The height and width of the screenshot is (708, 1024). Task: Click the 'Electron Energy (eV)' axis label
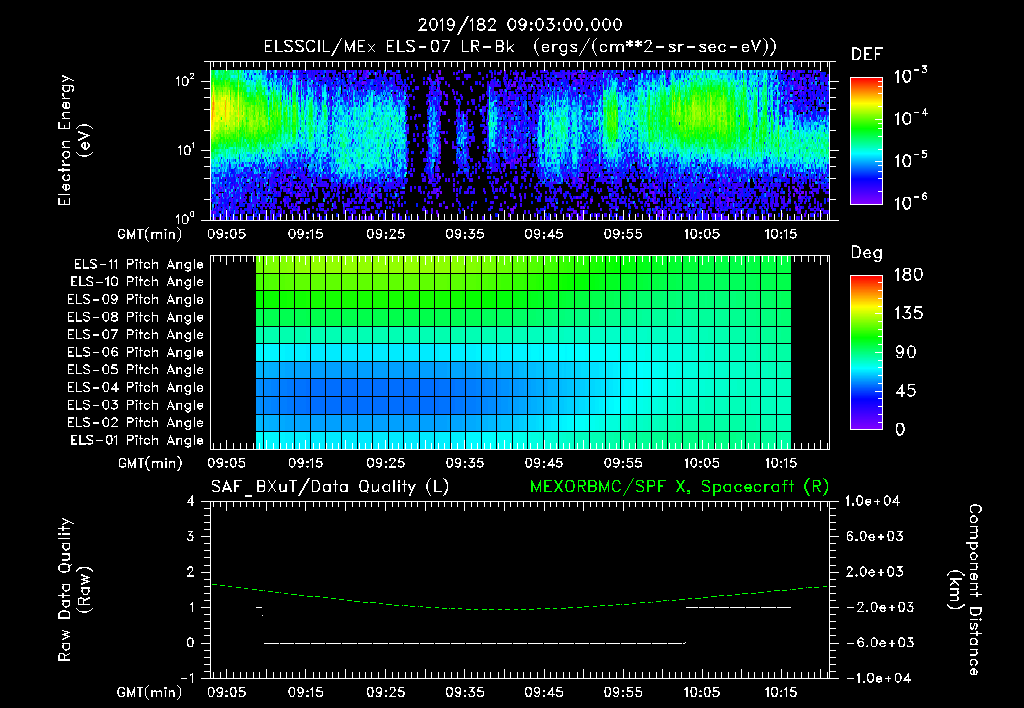pyautogui.click(x=74, y=140)
